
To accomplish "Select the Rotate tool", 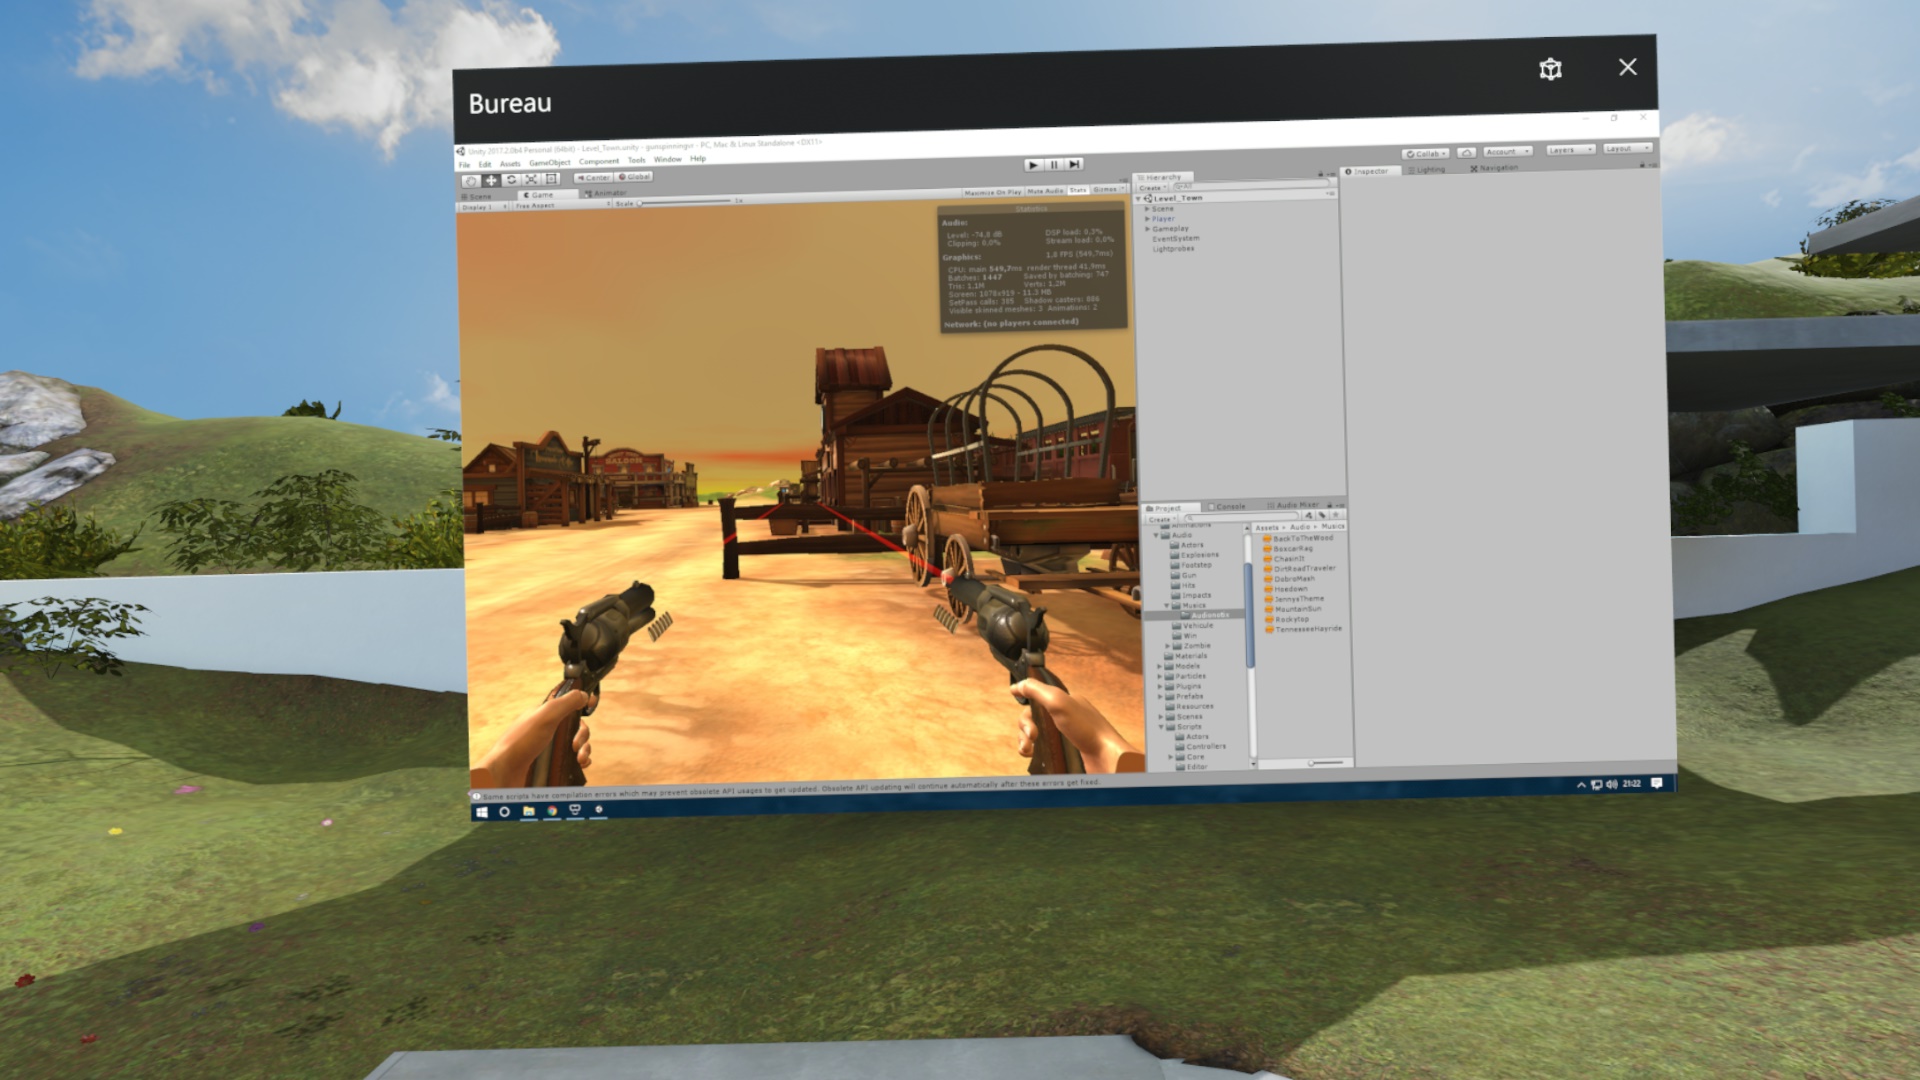I will point(511,180).
